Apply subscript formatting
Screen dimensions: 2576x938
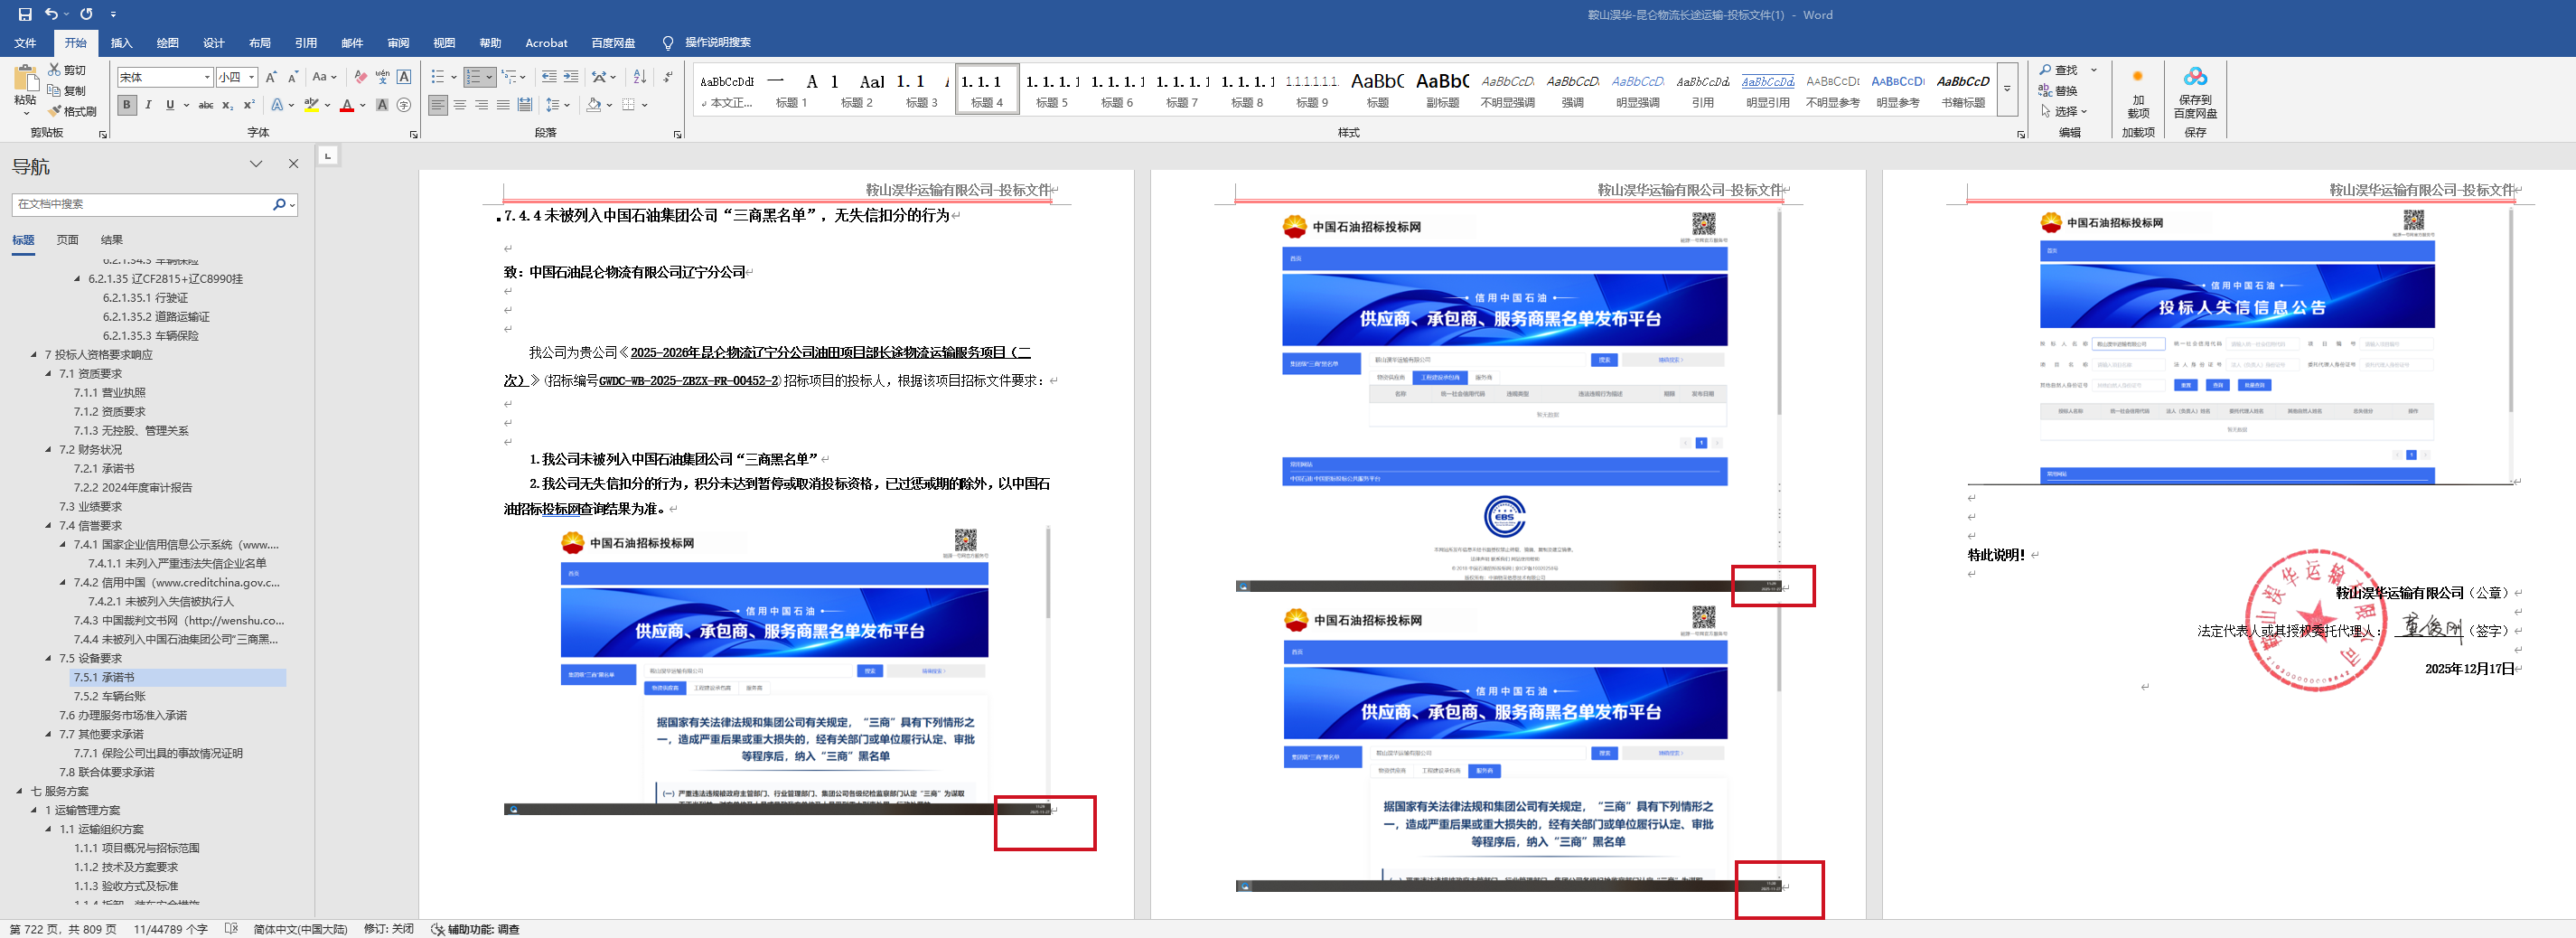point(228,105)
